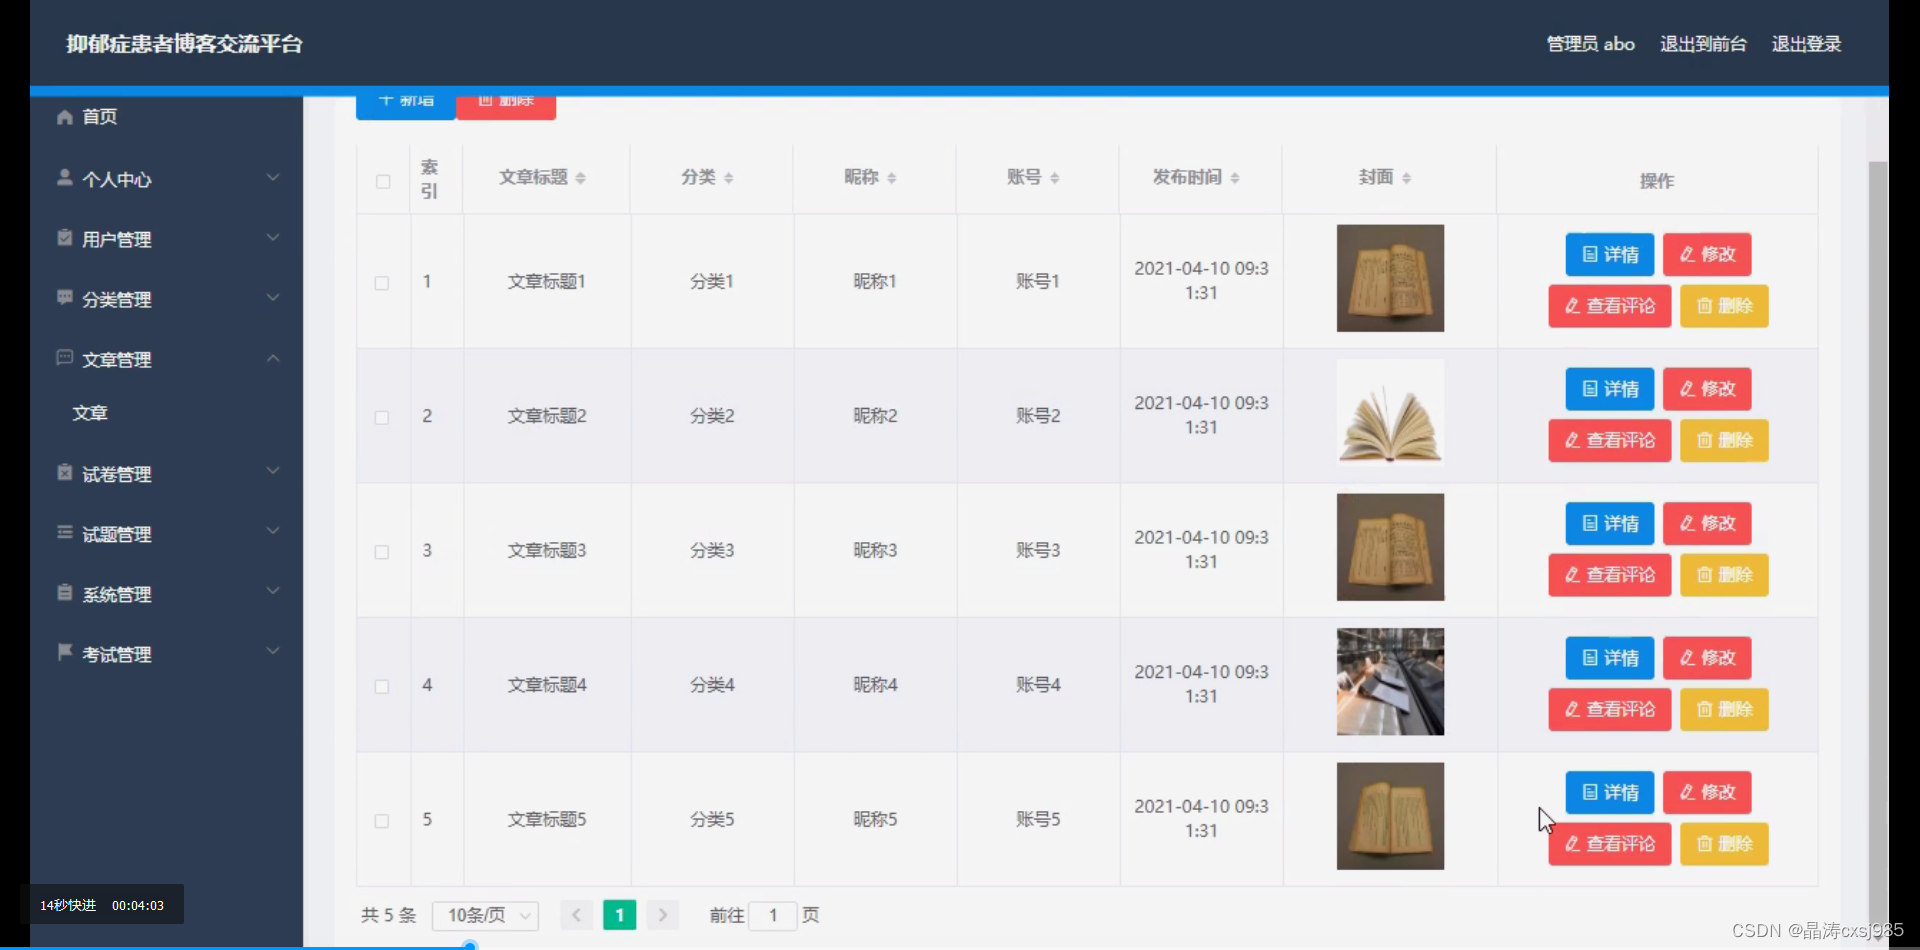Image resolution: width=1920 pixels, height=950 pixels.
Task: Click the 新增 add button
Action: (405, 100)
